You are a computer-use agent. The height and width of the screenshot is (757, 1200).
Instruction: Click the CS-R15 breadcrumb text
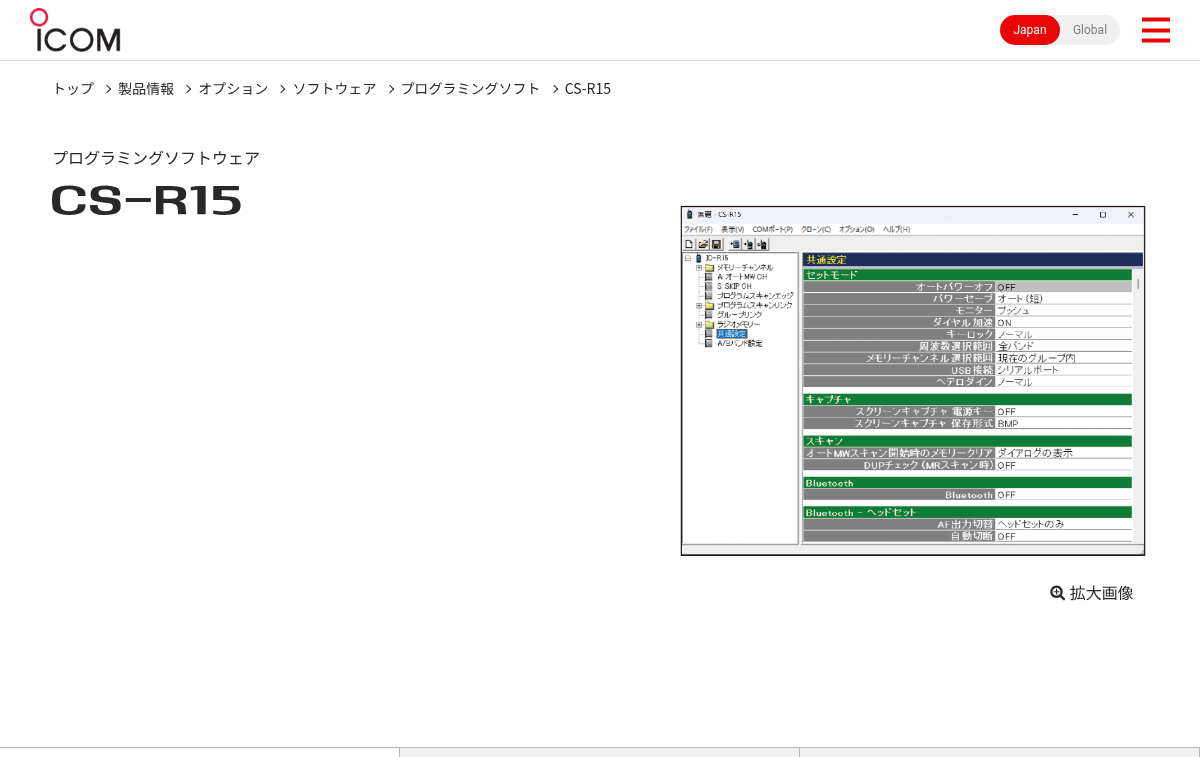[588, 88]
